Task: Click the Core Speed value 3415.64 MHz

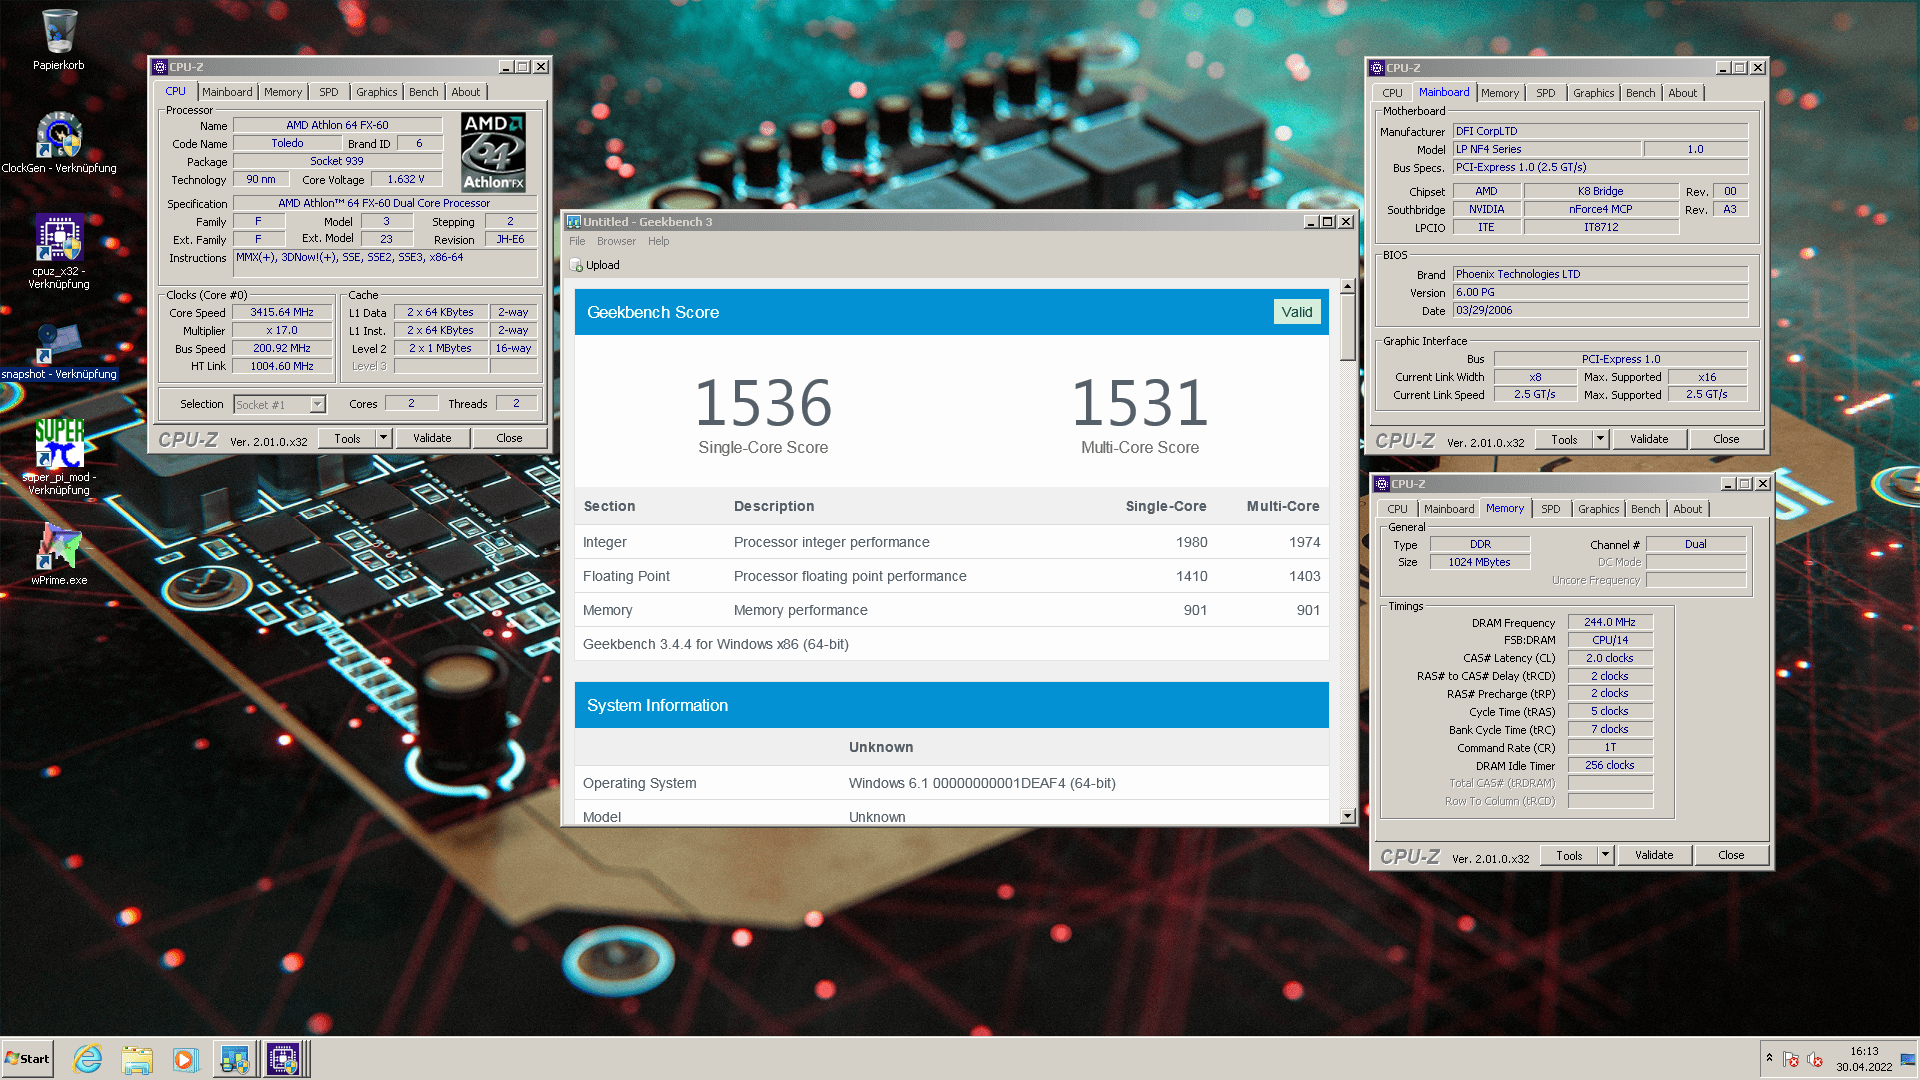Action: [x=282, y=312]
